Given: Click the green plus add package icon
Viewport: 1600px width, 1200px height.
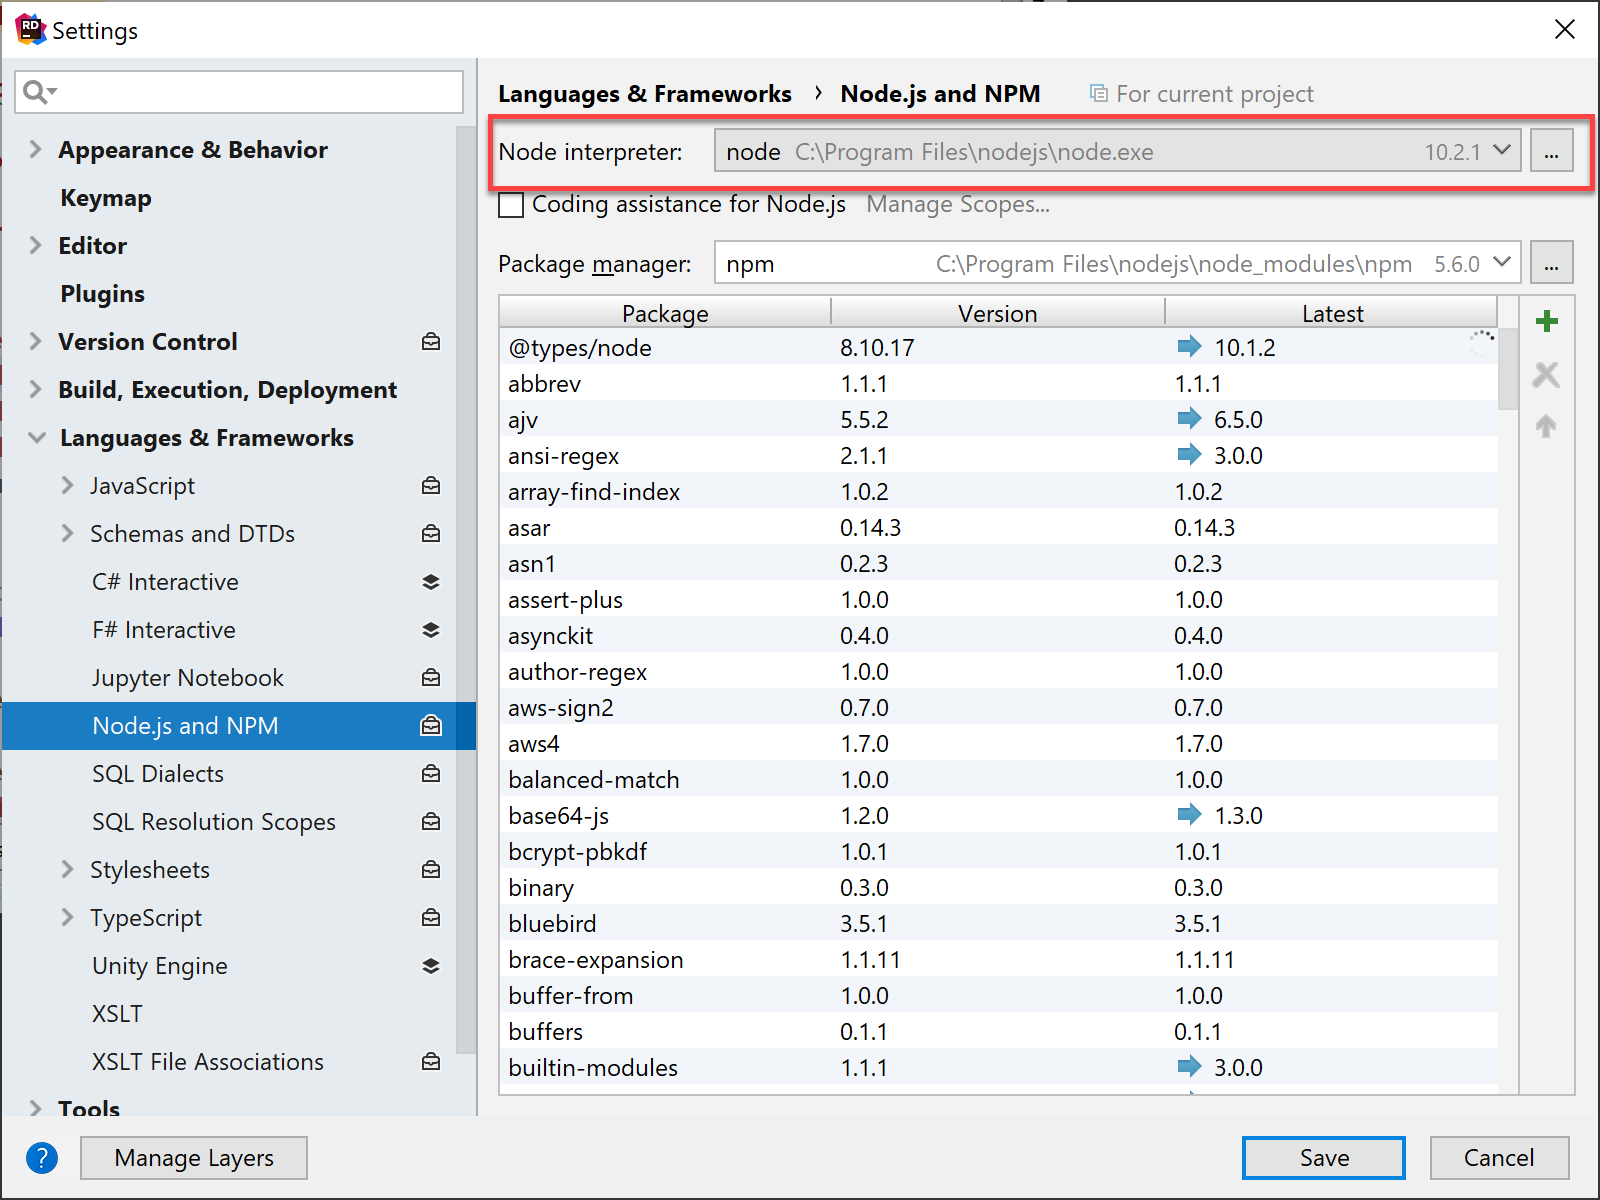Looking at the screenshot, I should pyautogui.click(x=1546, y=321).
